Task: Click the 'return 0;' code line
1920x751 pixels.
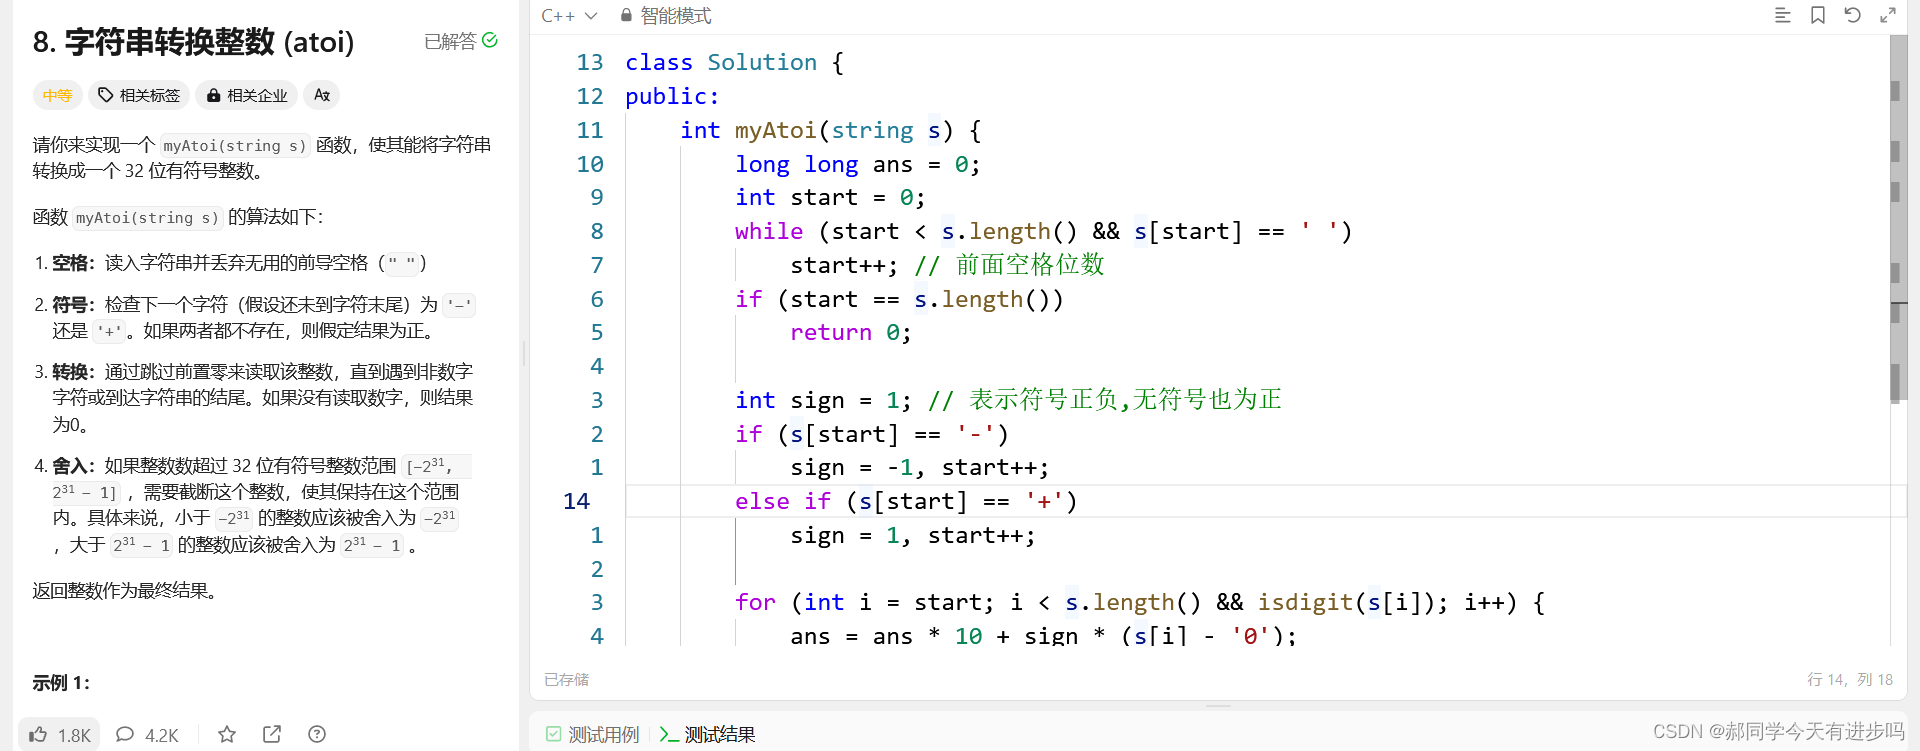Action: [x=851, y=332]
